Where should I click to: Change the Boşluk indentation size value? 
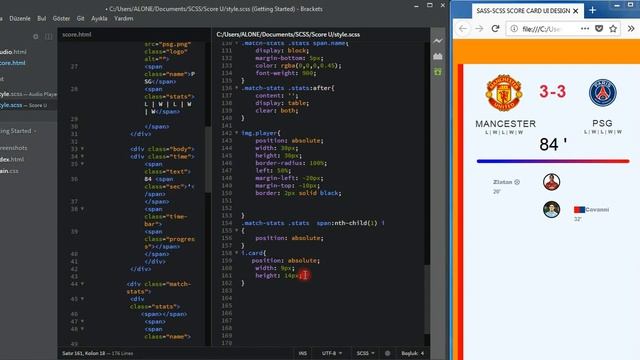coord(422,353)
